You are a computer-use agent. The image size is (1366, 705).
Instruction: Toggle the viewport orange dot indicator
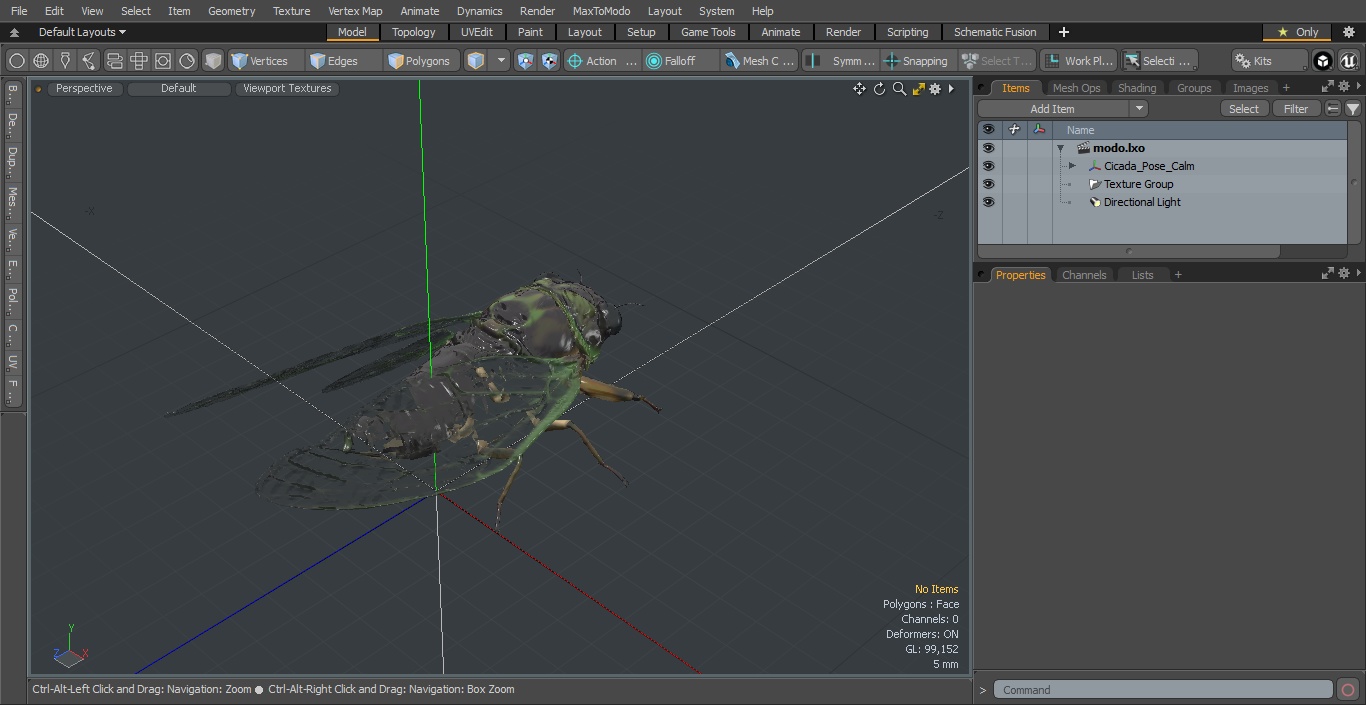coord(39,89)
